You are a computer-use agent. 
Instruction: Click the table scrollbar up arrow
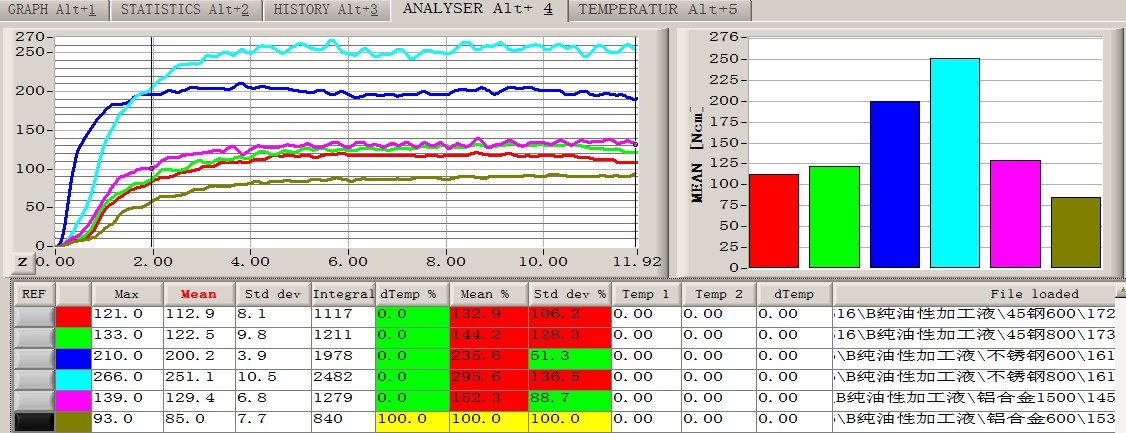1120,290
